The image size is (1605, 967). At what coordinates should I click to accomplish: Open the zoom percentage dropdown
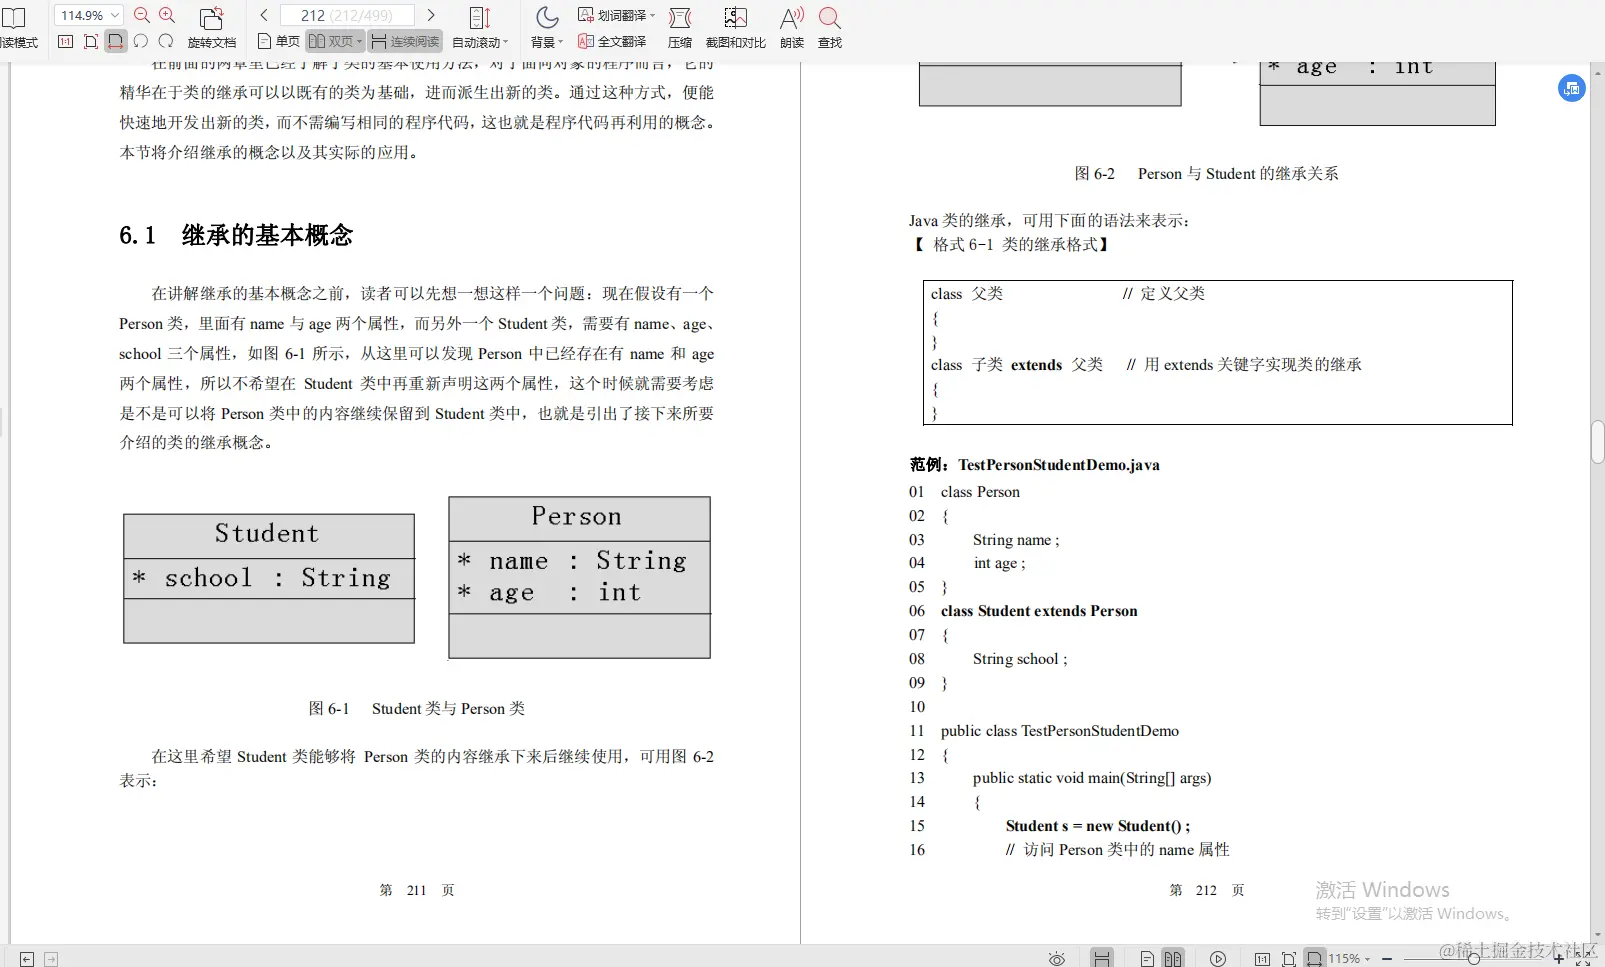tap(87, 15)
